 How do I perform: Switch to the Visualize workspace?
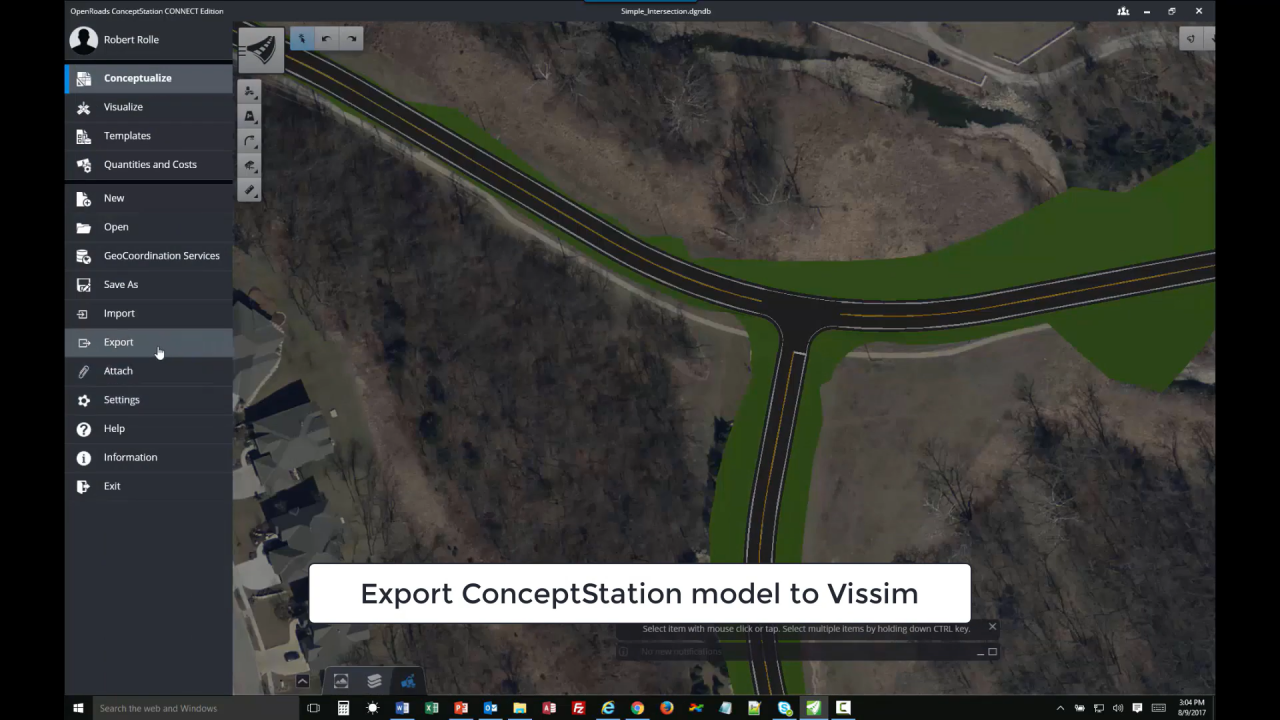(x=149, y=107)
